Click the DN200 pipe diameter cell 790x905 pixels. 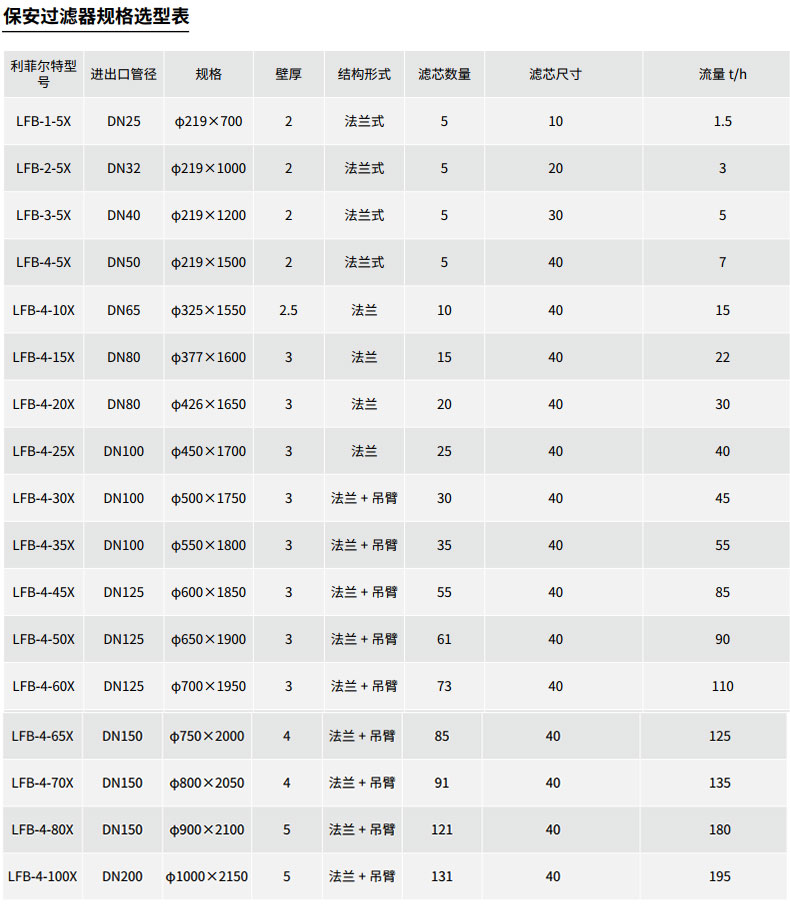coord(122,876)
